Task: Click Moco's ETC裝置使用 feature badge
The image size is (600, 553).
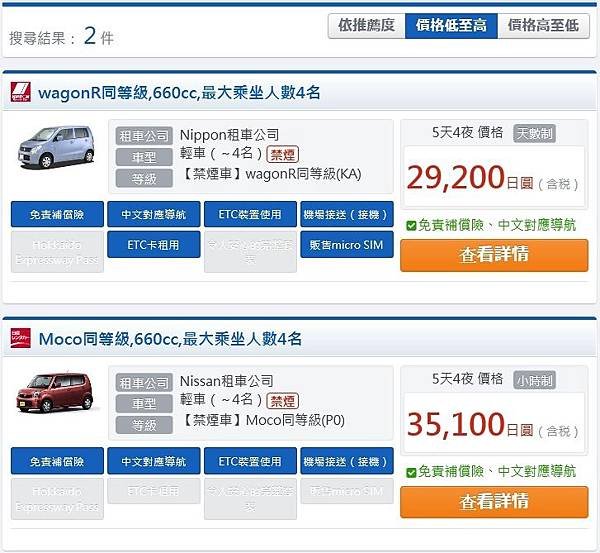Action: coord(250,461)
